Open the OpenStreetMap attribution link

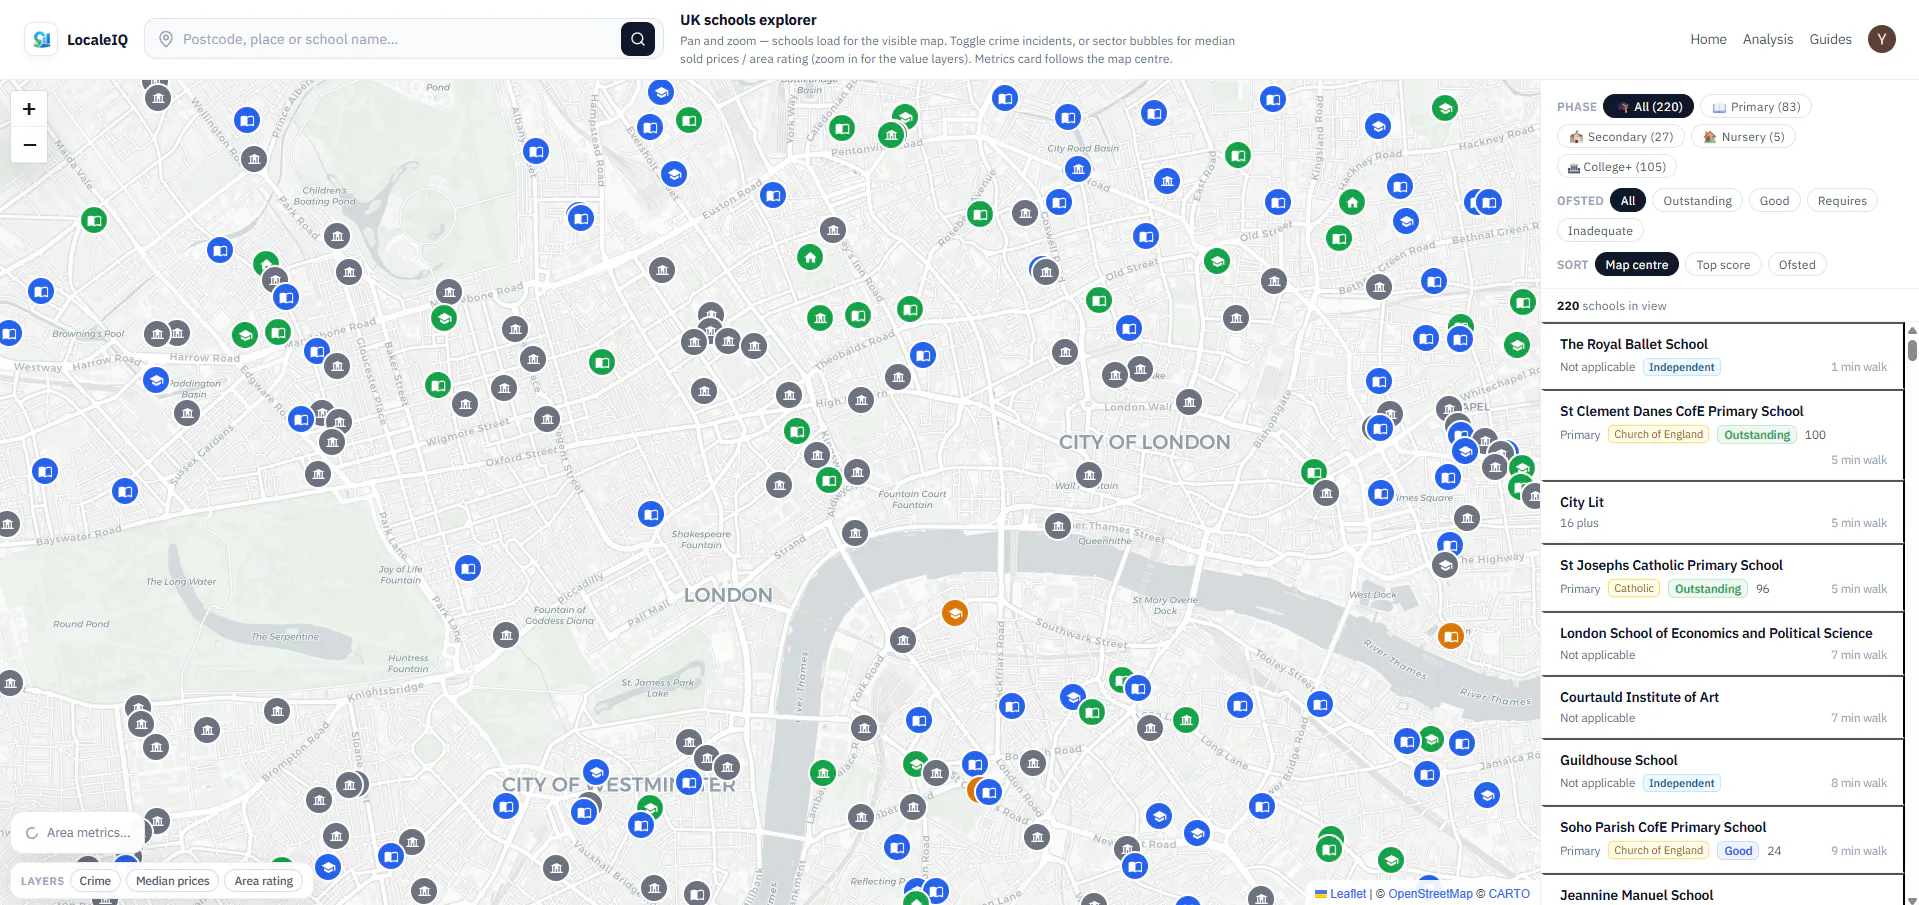pyautogui.click(x=1430, y=894)
